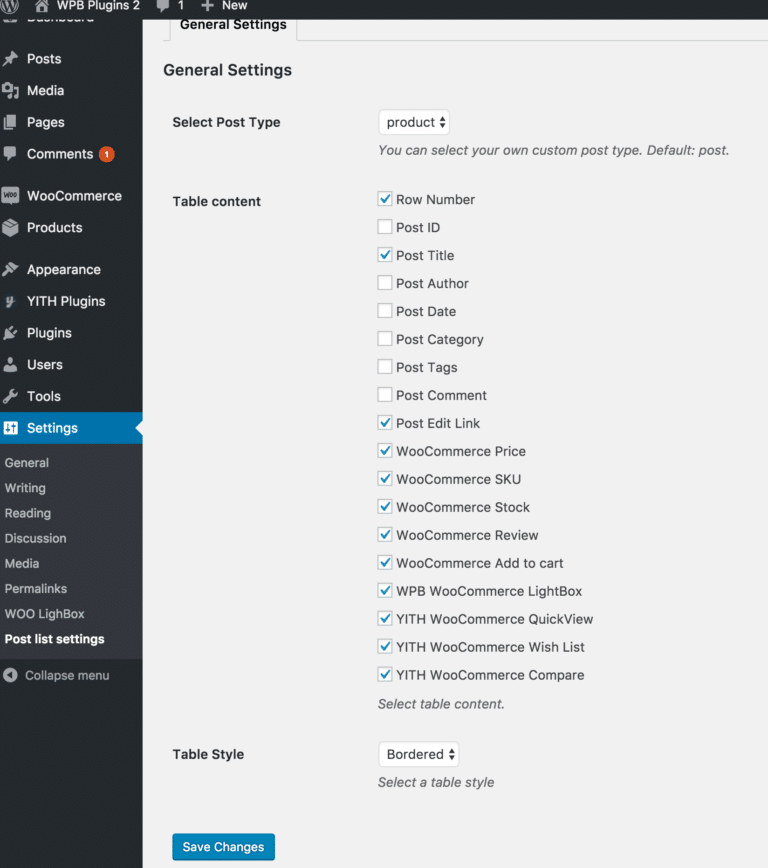Open the Plugins menu label
The image size is (768, 868).
(49, 333)
